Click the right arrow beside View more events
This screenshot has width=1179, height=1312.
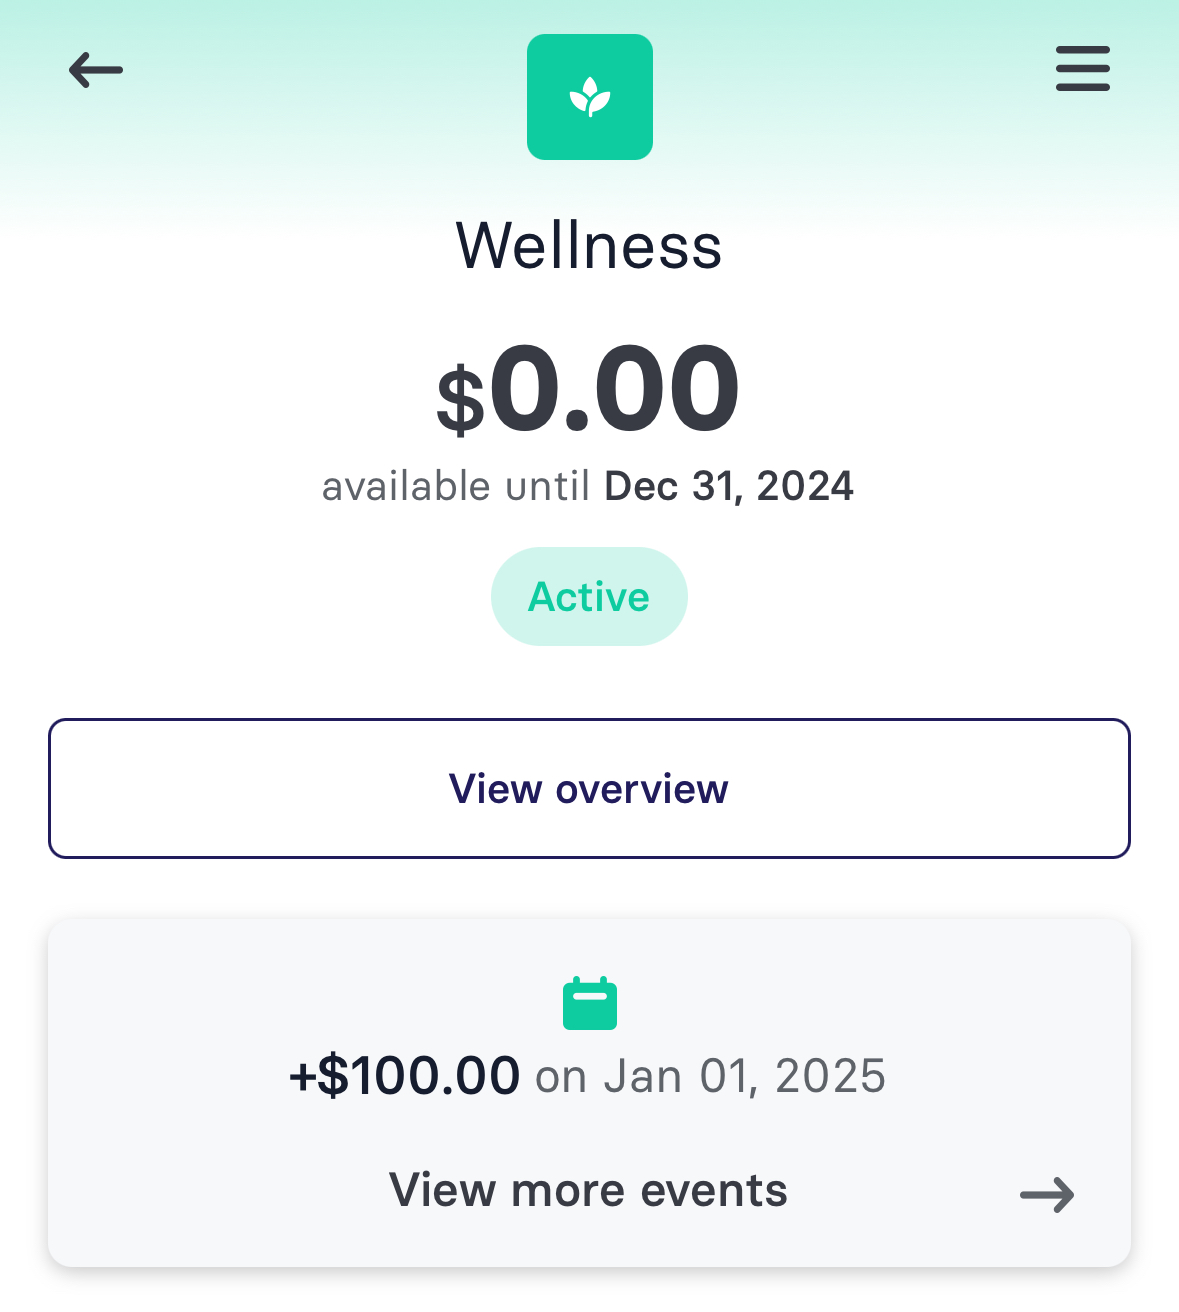[1047, 1195]
